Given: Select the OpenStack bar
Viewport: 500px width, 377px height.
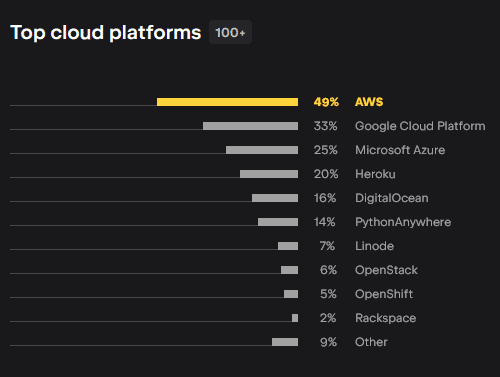Looking at the screenshot, I should pyautogui.click(x=289, y=270).
